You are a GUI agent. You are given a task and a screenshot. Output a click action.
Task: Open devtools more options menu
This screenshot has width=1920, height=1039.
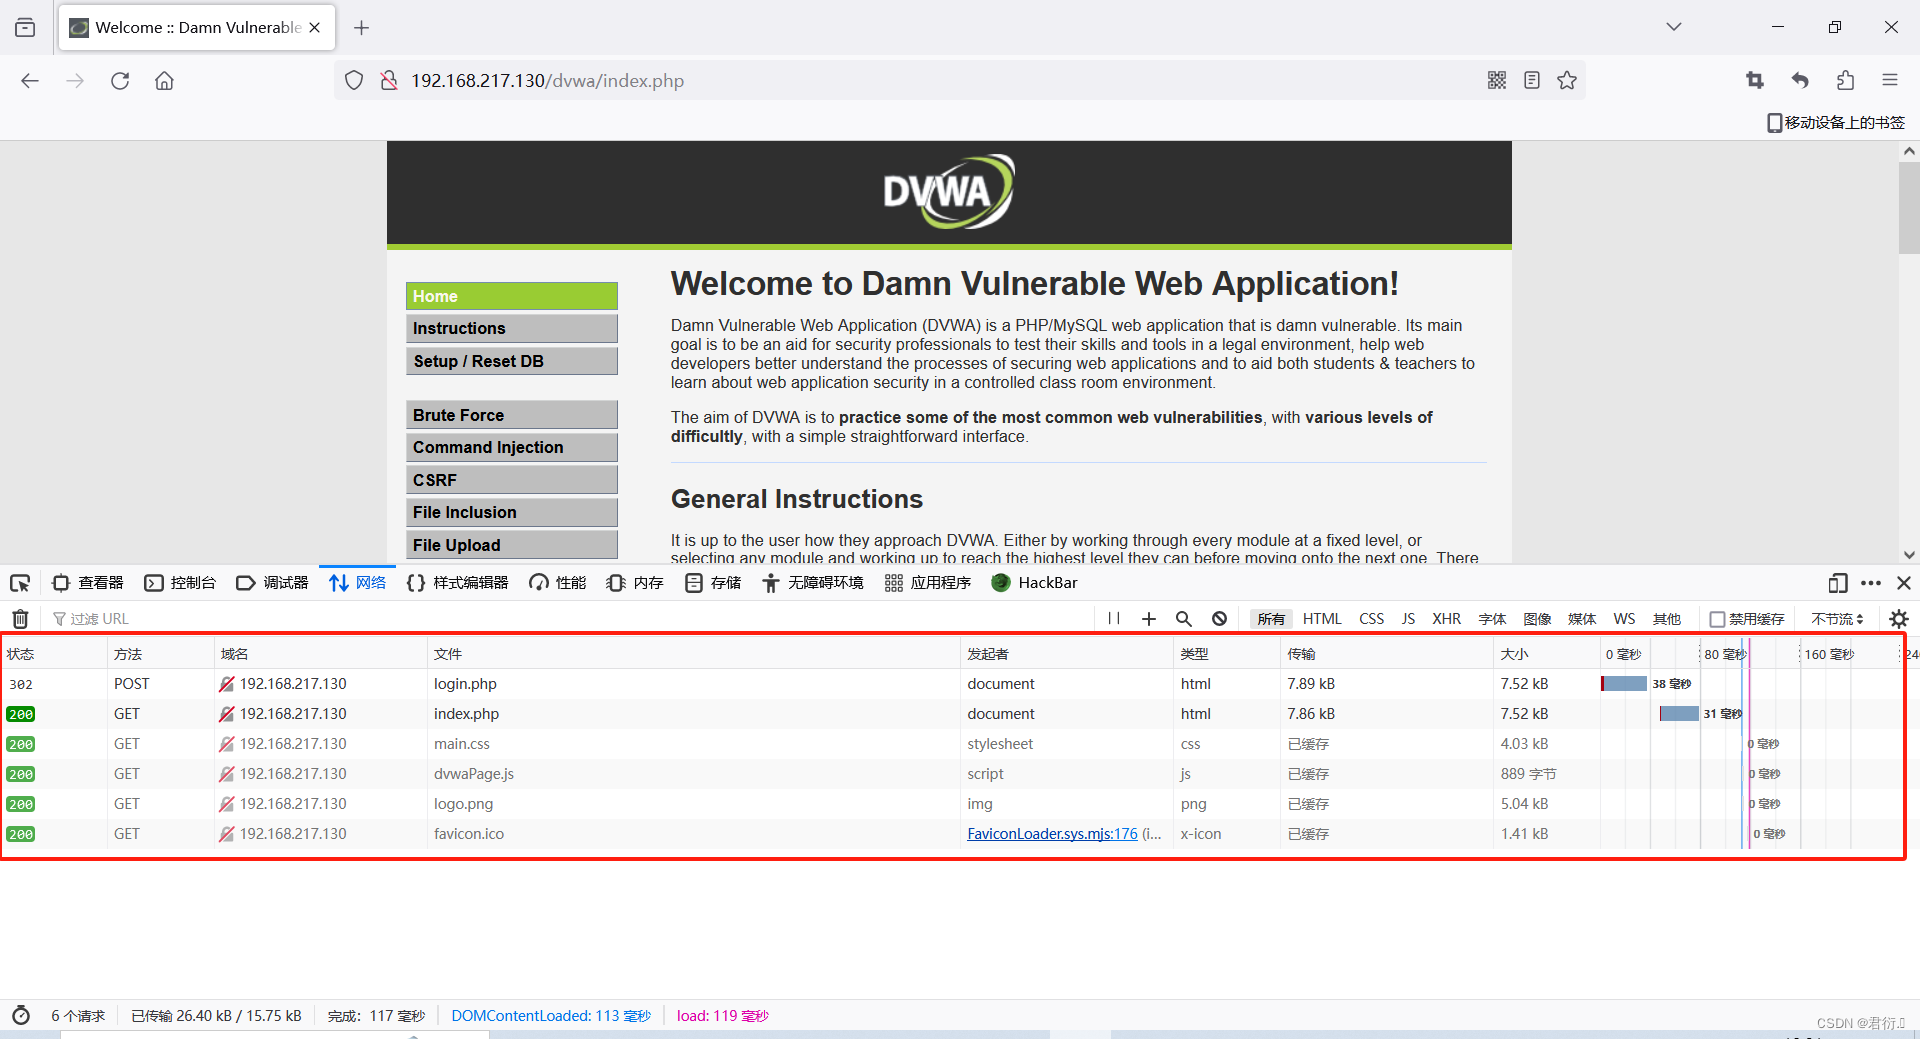pos(1871,583)
